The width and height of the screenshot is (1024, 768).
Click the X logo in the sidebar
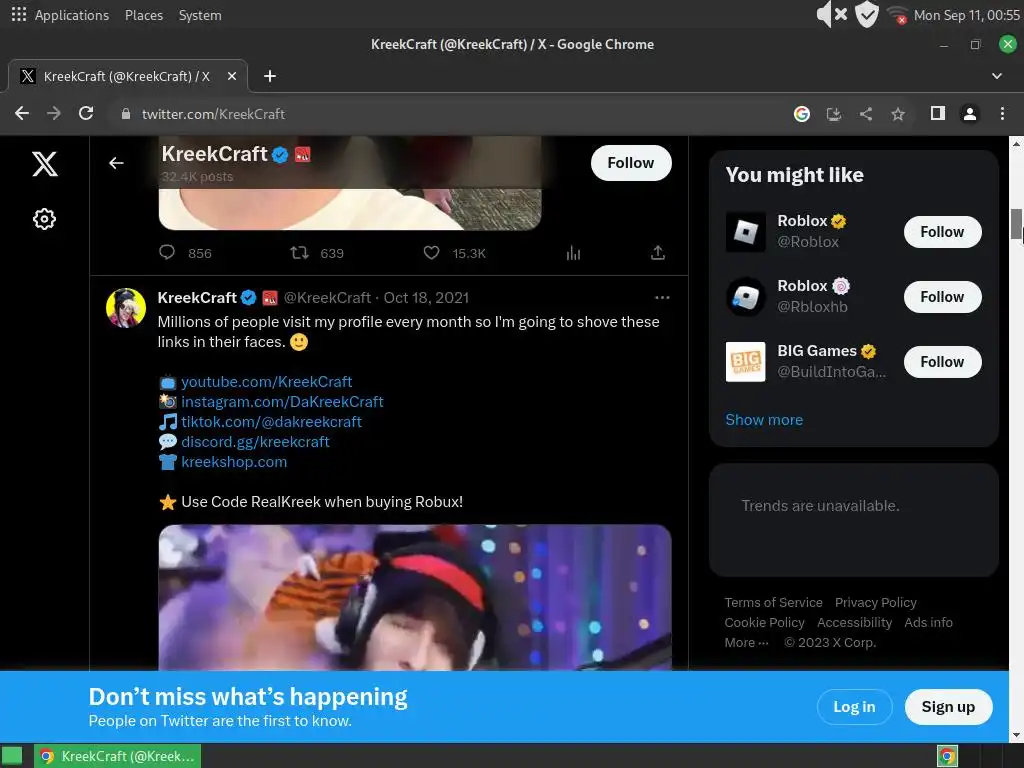(x=44, y=163)
